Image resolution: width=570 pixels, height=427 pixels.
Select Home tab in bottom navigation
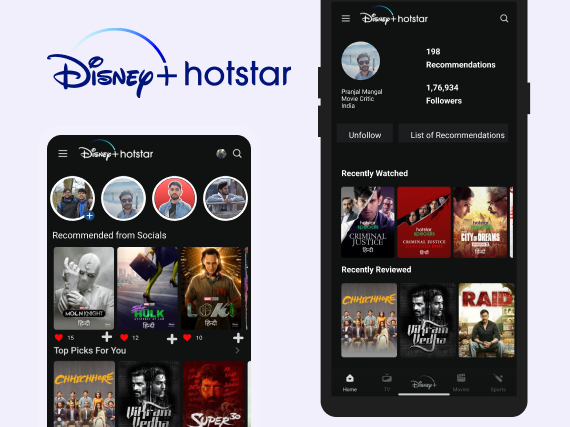(350, 383)
